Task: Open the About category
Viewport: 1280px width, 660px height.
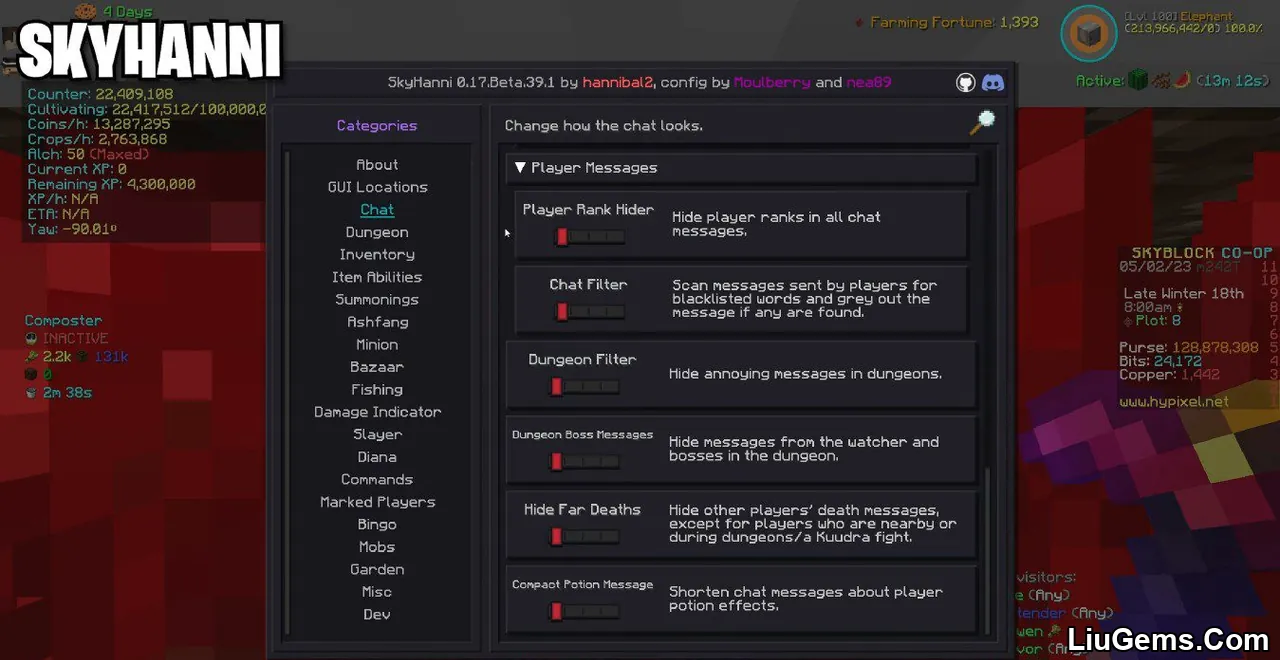Action: [377, 165]
